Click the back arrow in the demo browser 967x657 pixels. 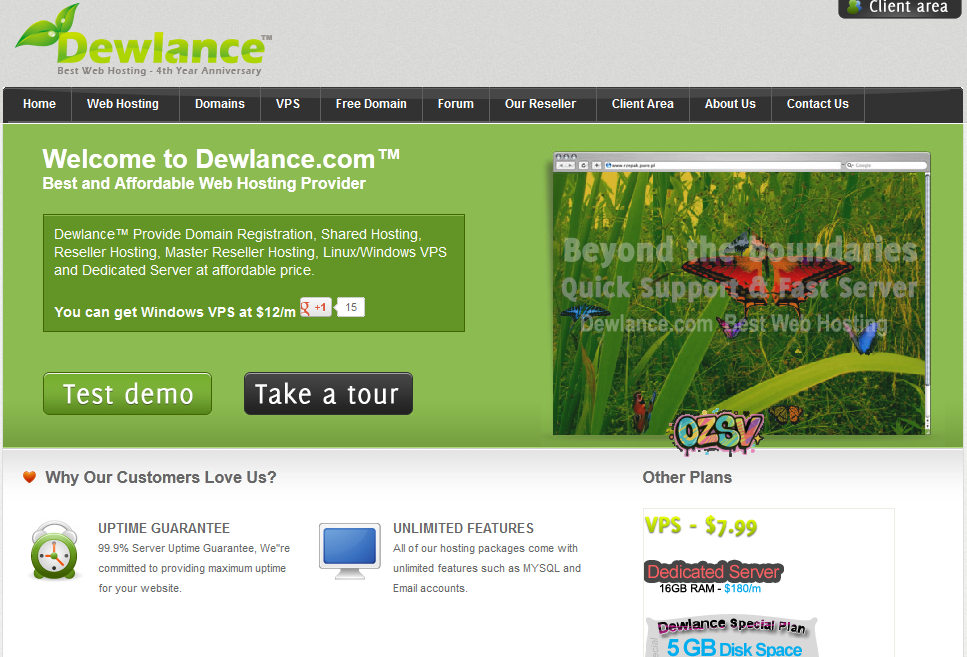coord(561,163)
